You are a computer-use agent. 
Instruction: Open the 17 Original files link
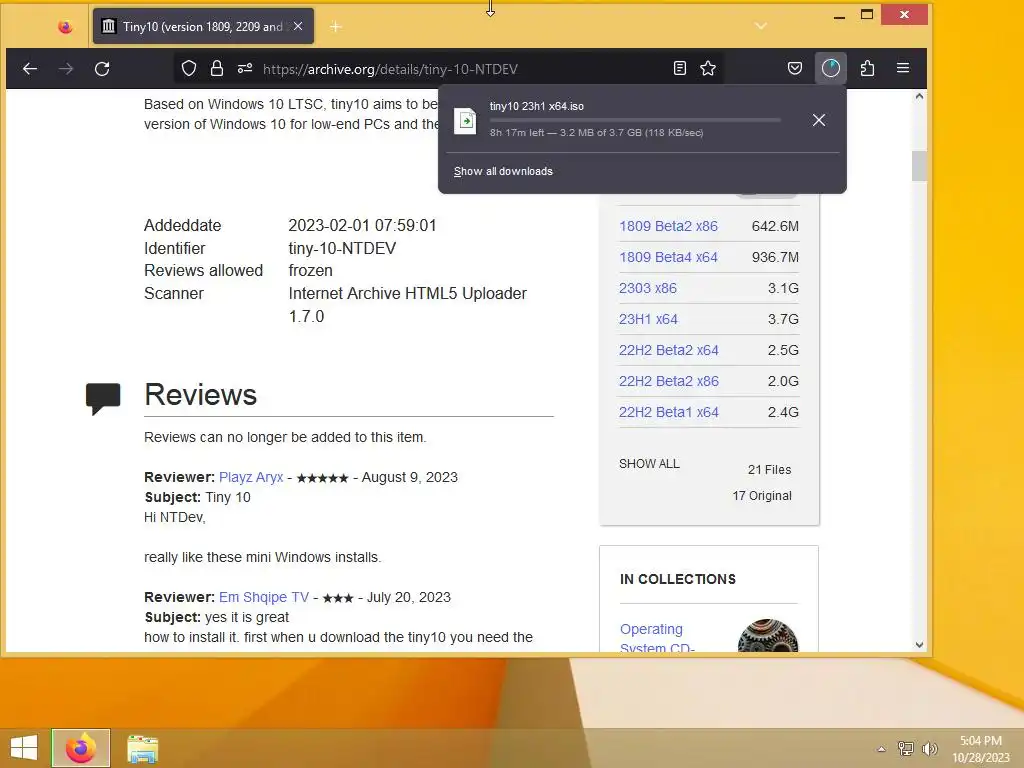(x=762, y=496)
